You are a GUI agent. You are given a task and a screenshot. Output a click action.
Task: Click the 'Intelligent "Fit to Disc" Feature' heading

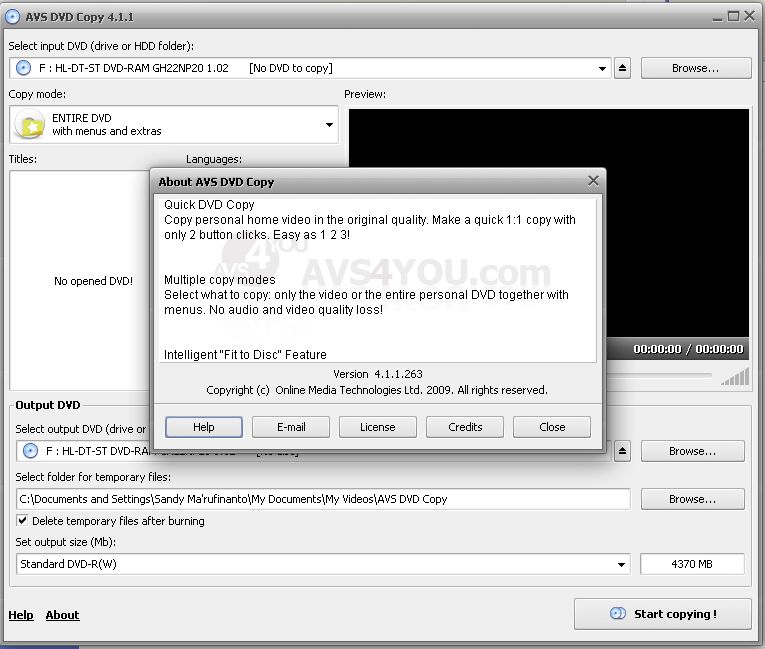coord(245,354)
